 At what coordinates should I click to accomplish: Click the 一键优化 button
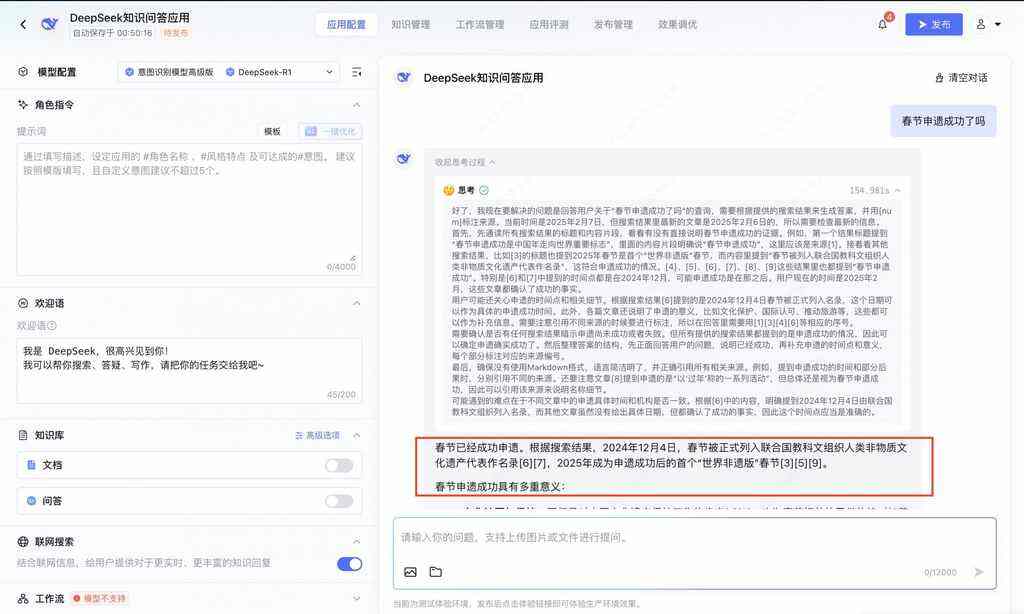point(330,131)
